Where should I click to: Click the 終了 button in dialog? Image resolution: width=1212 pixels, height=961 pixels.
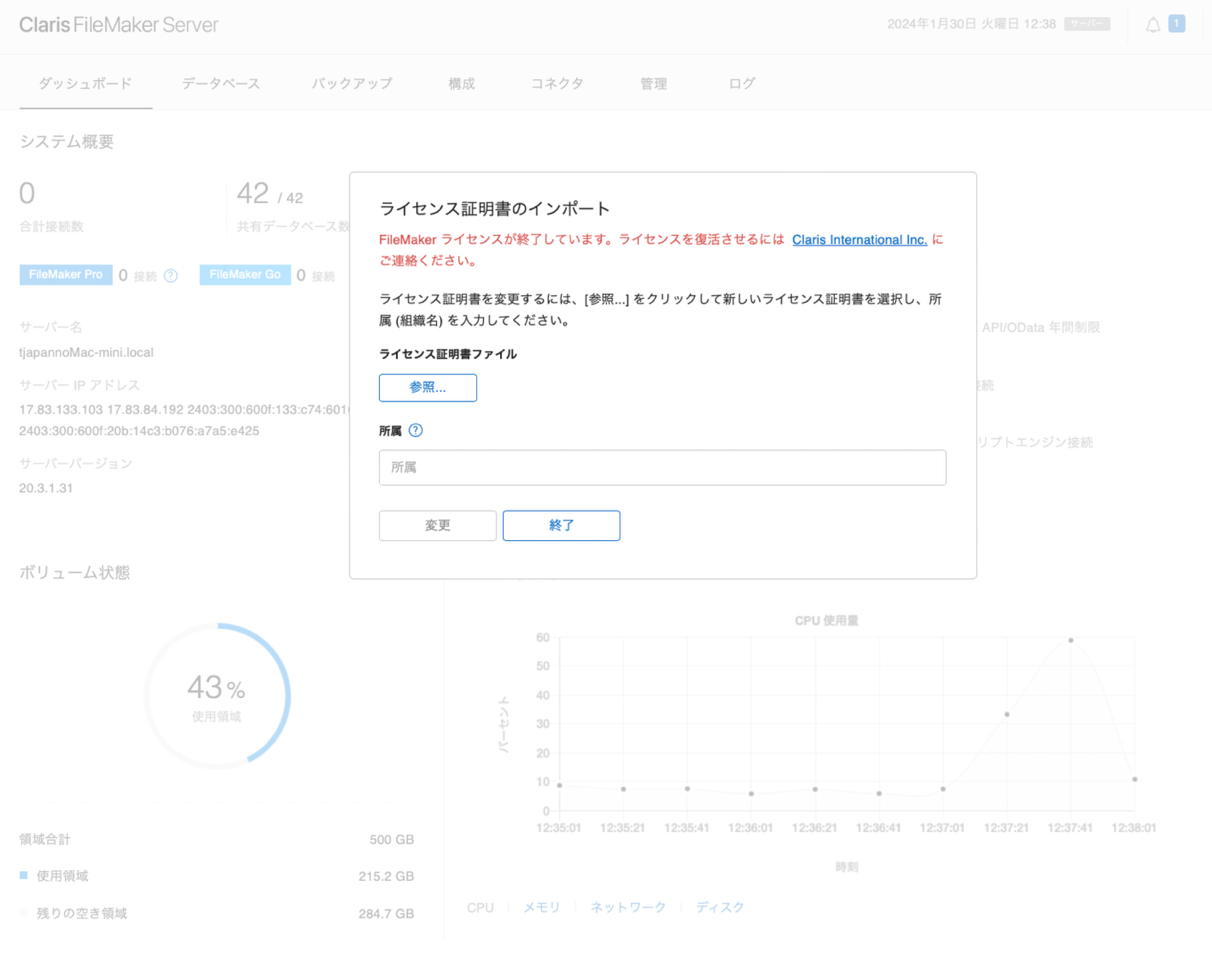561,526
